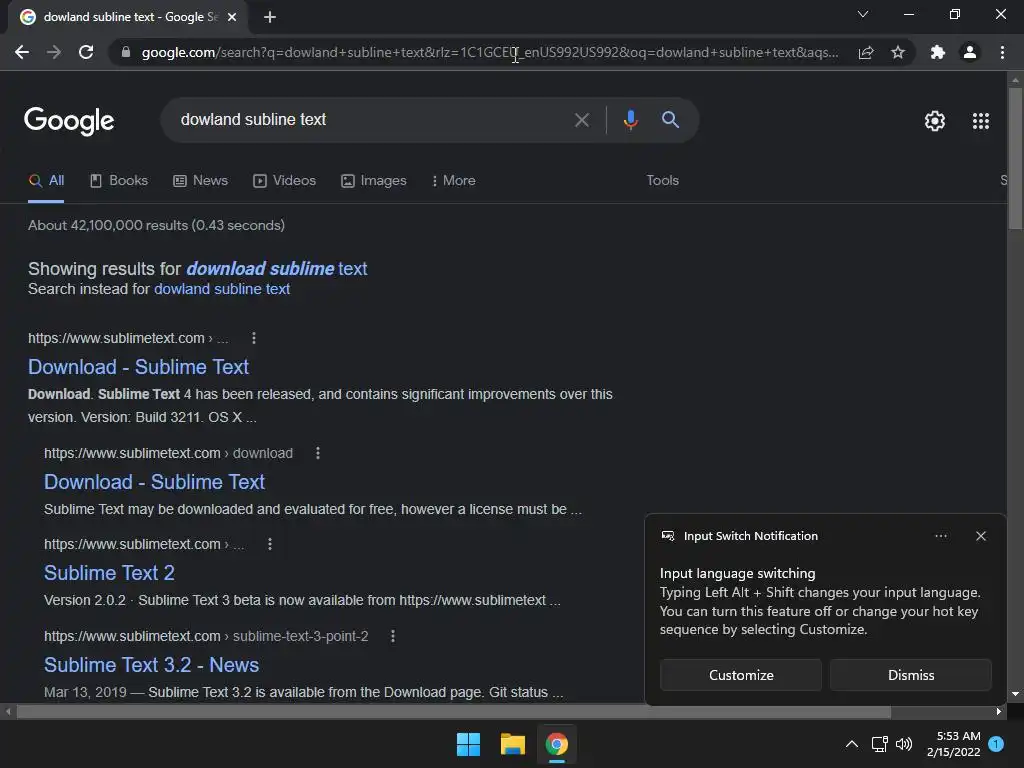
Task: Switch to the Books tab
Action: tap(119, 181)
